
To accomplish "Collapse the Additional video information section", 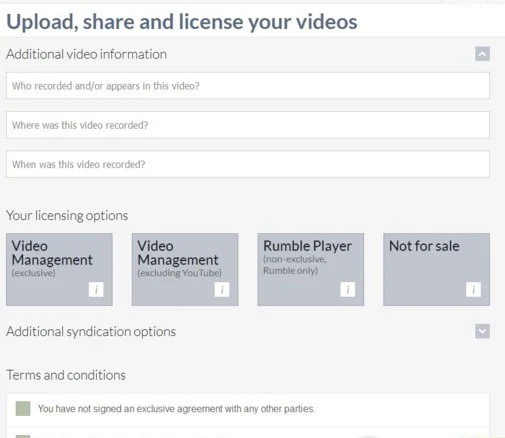I will tap(482, 54).
